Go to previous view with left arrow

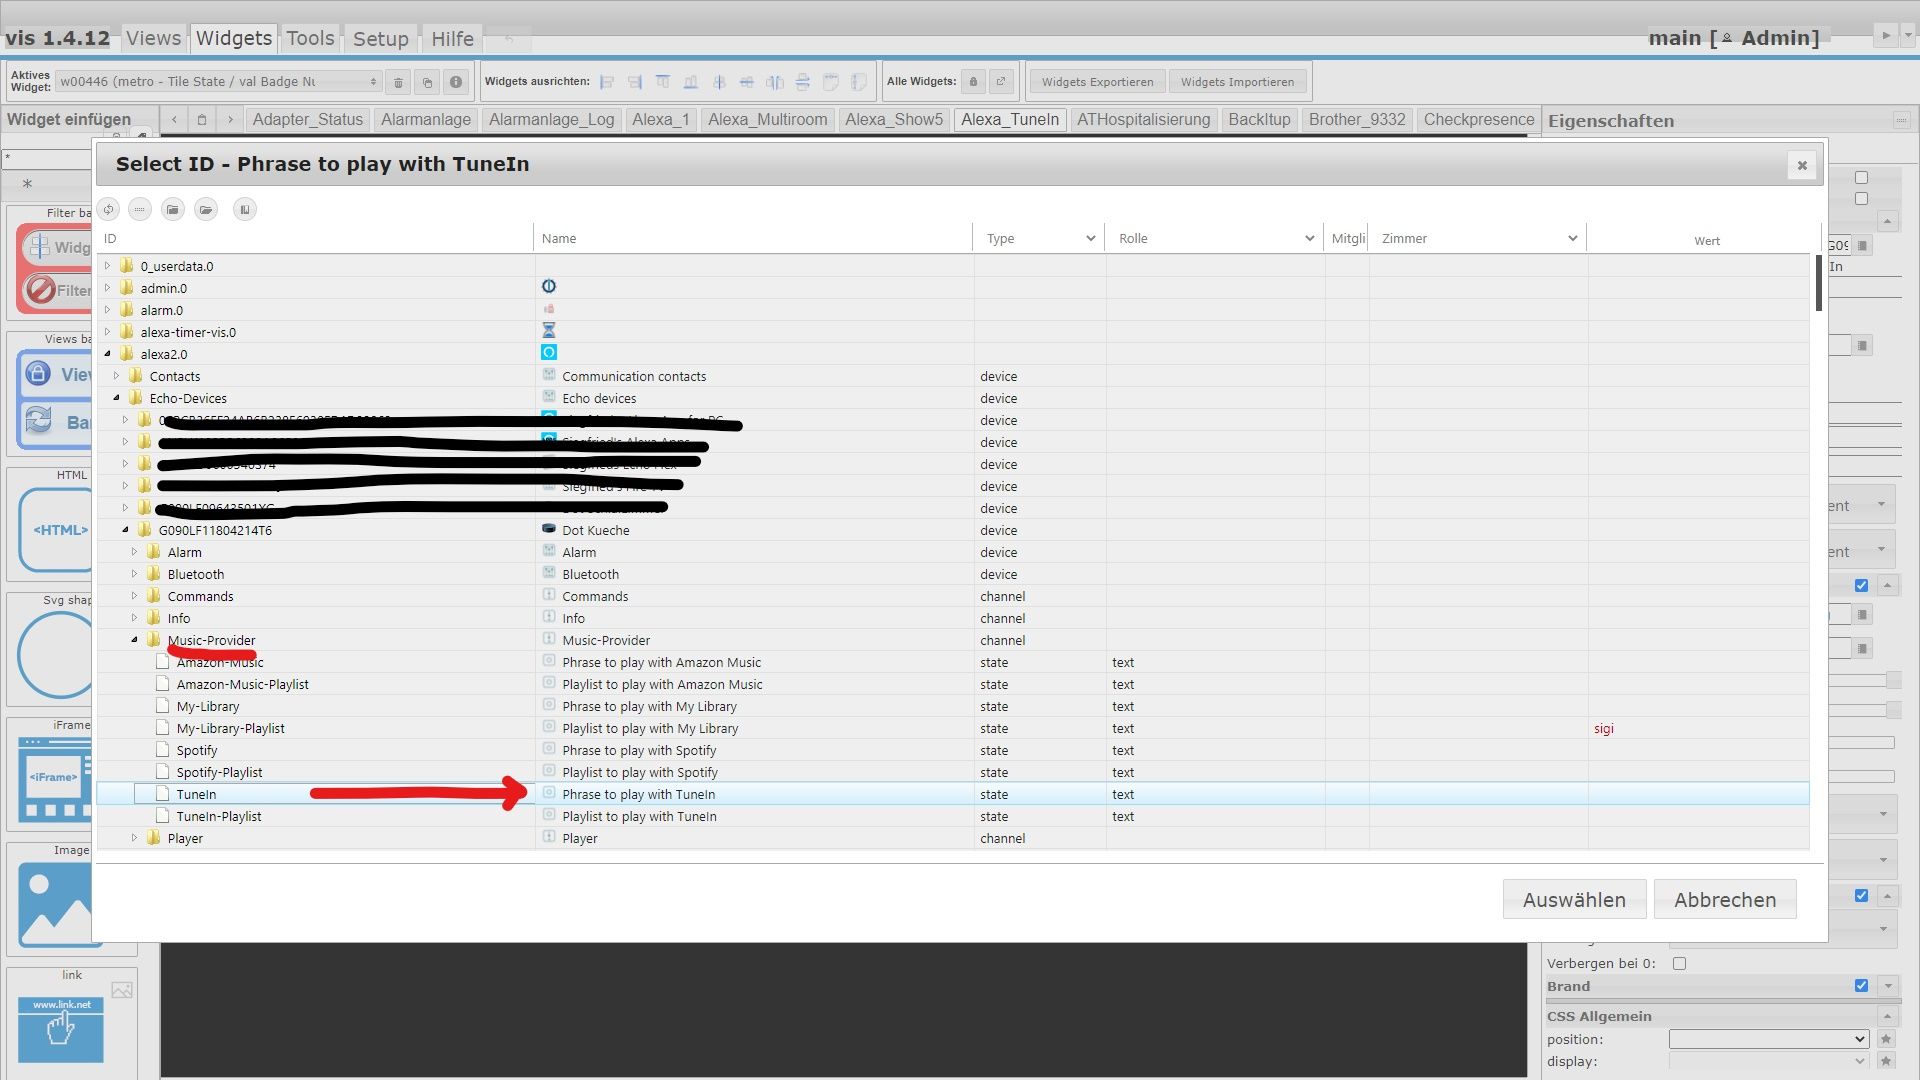click(x=174, y=120)
